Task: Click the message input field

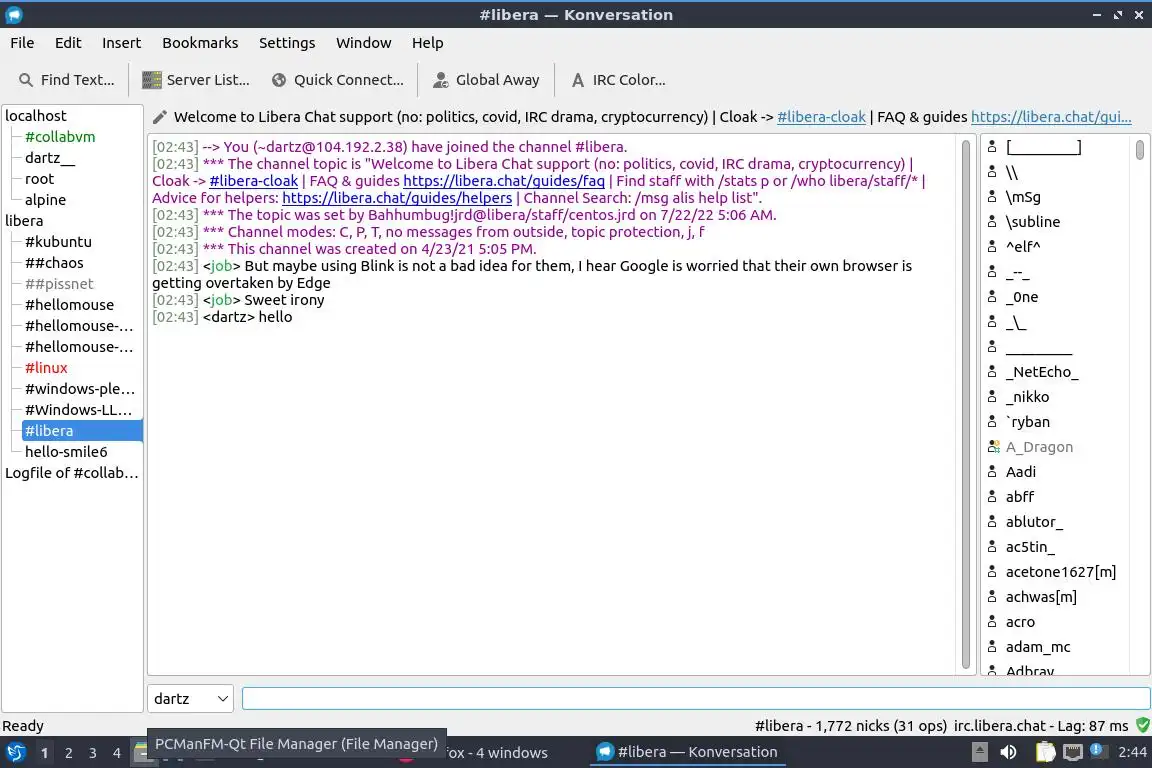Action: click(696, 698)
